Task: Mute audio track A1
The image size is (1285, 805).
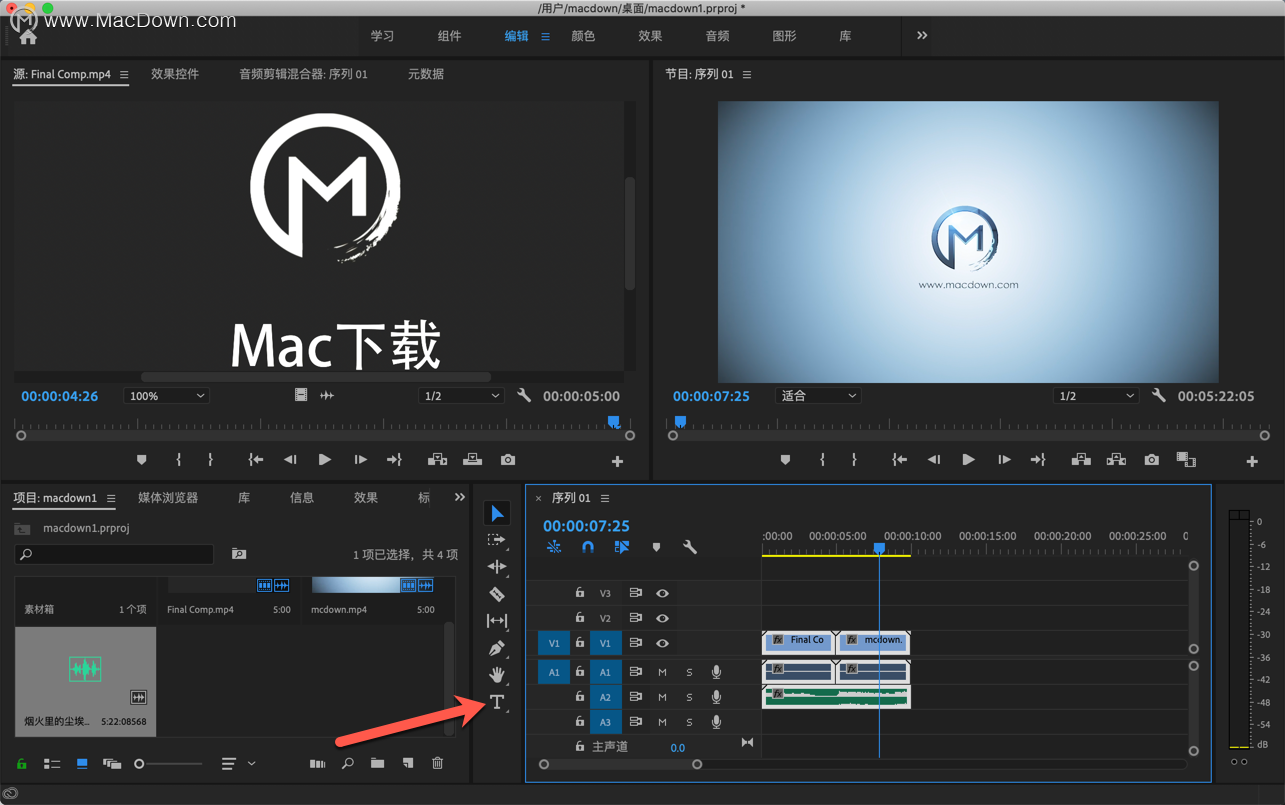Action: [x=662, y=672]
